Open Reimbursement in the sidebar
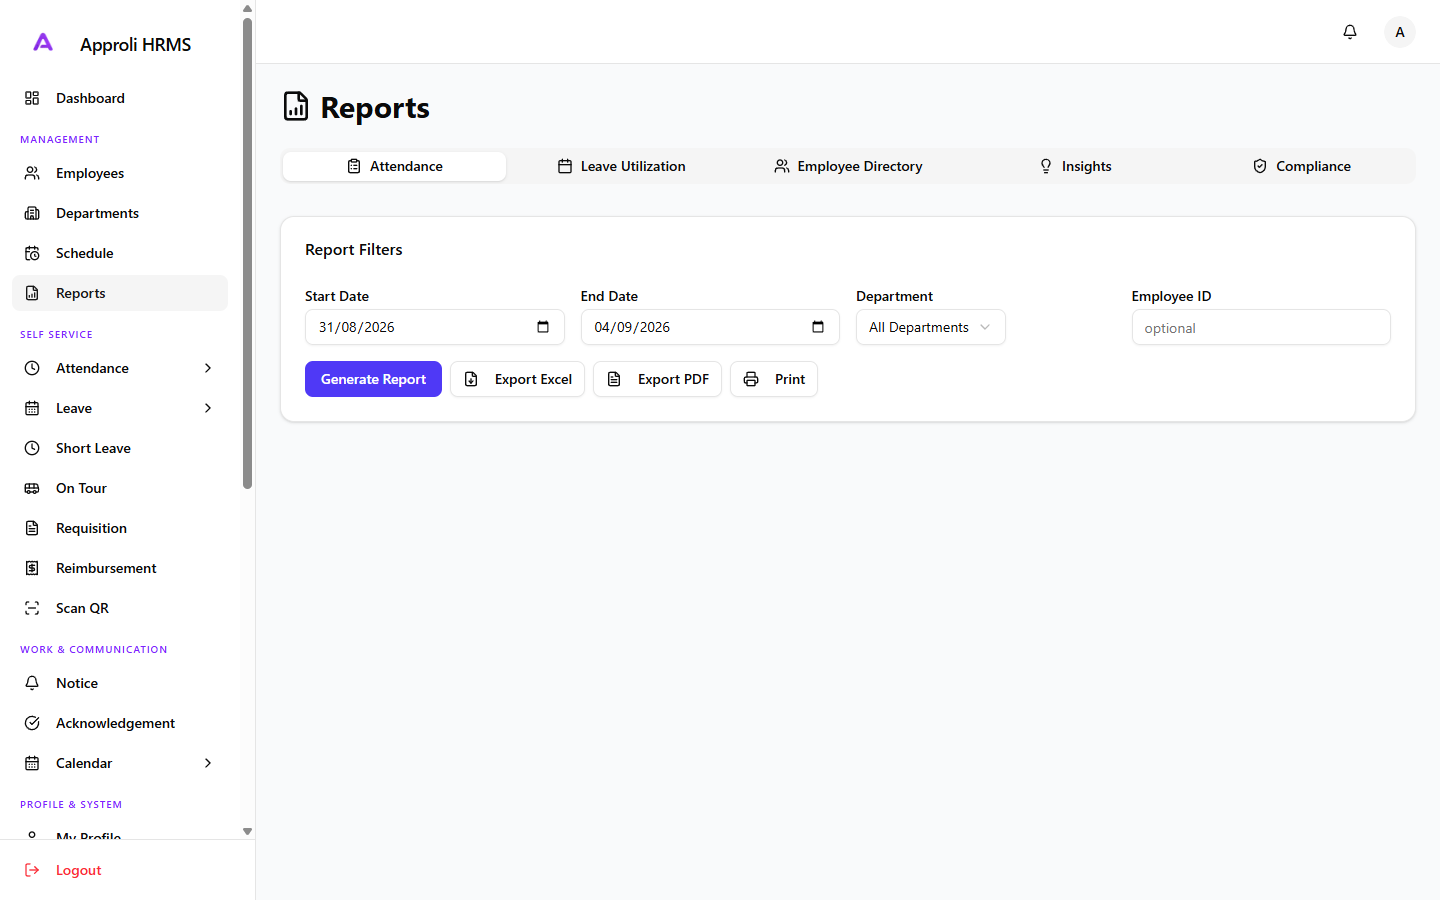The width and height of the screenshot is (1440, 900). [x=120, y=568]
